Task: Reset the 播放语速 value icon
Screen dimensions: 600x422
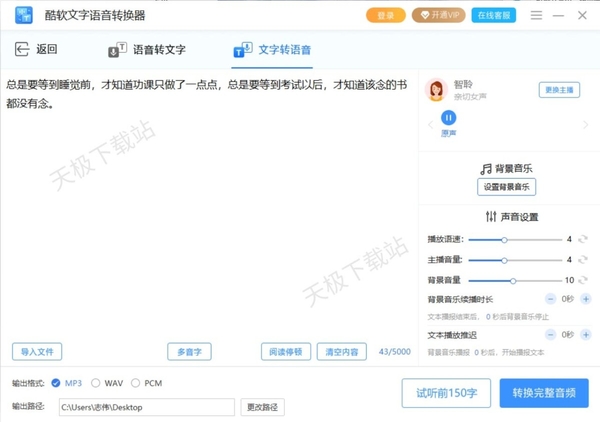Action: [583, 239]
